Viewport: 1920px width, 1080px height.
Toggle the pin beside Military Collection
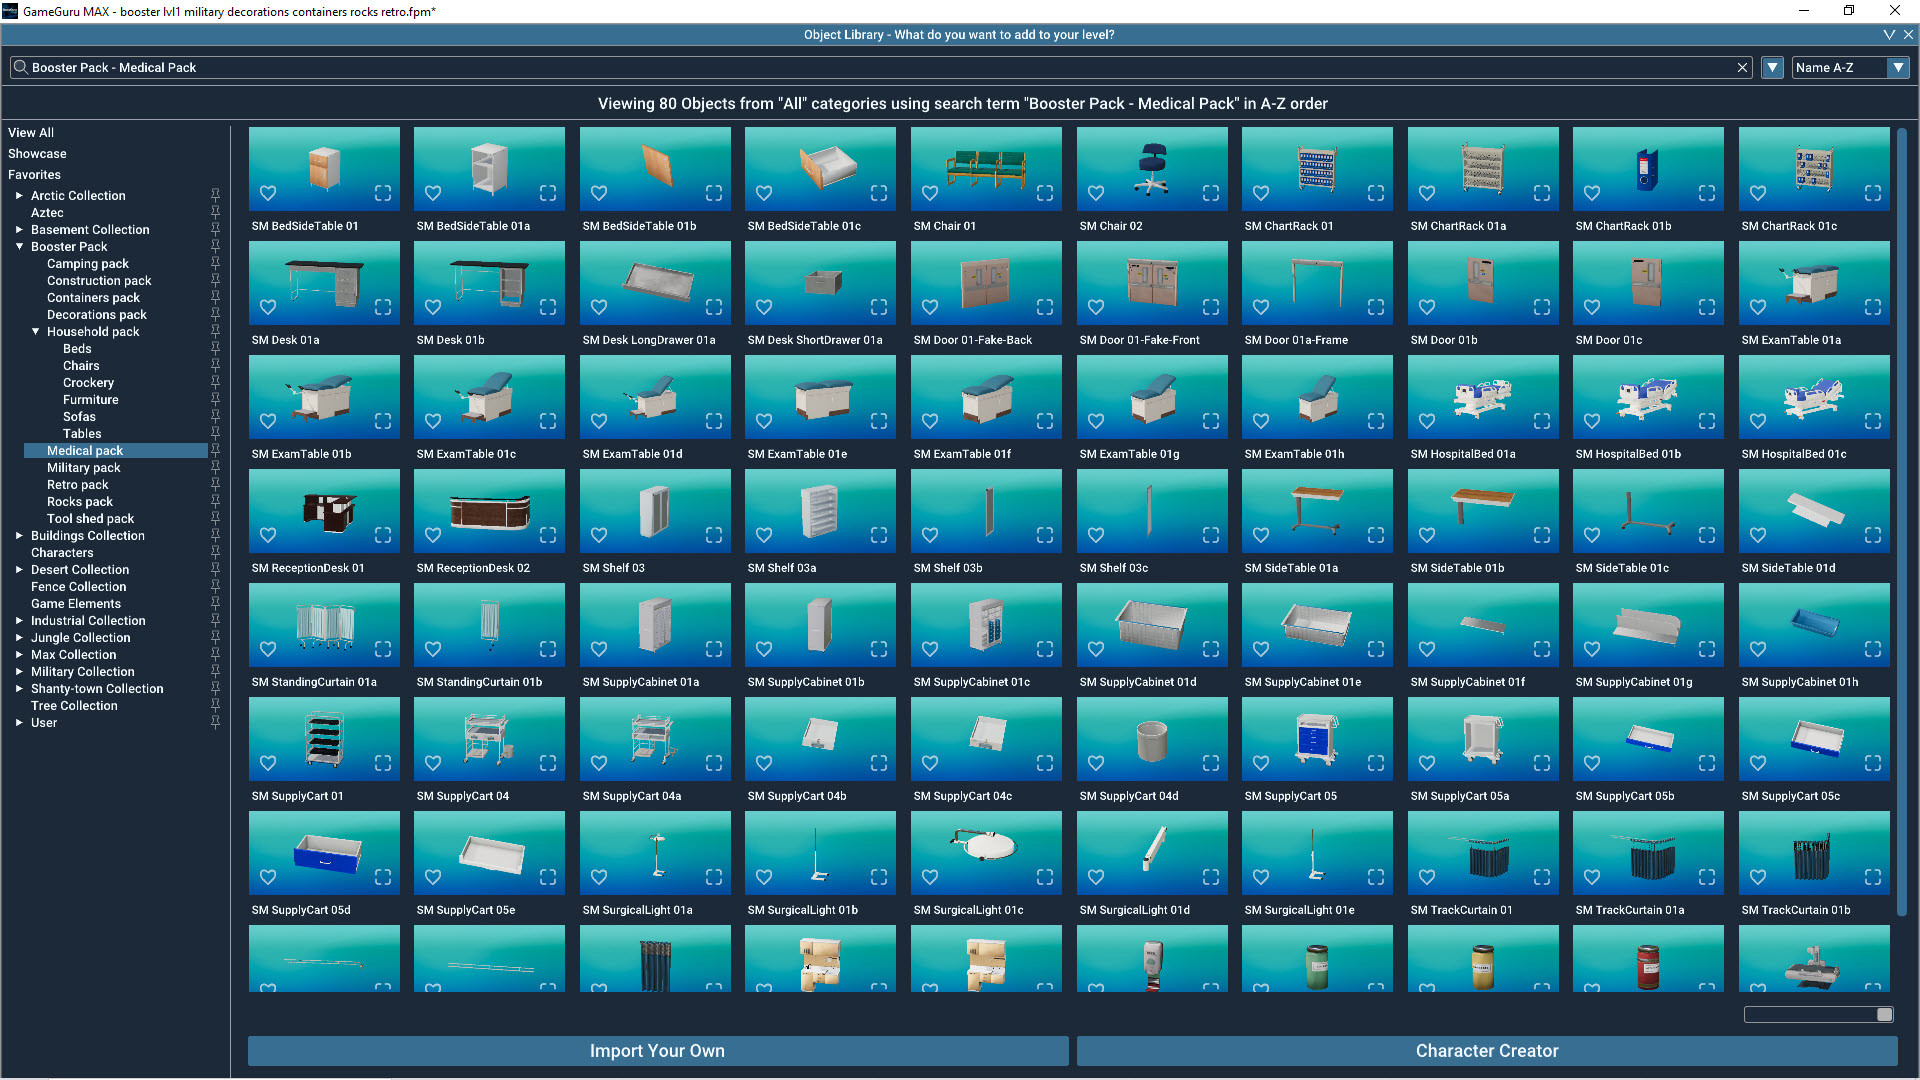pyautogui.click(x=215, y=671)
